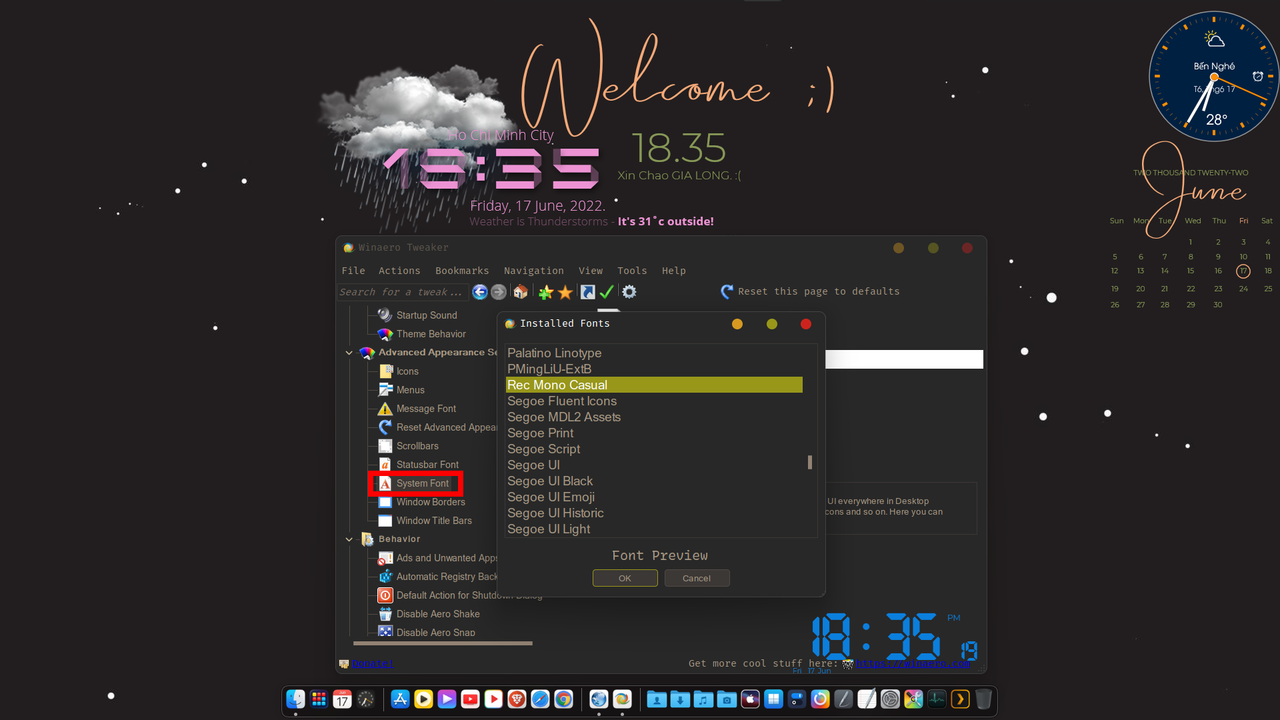Confirm font choice with the OK button
This screenshot has height=720, width=1280.
624,577
